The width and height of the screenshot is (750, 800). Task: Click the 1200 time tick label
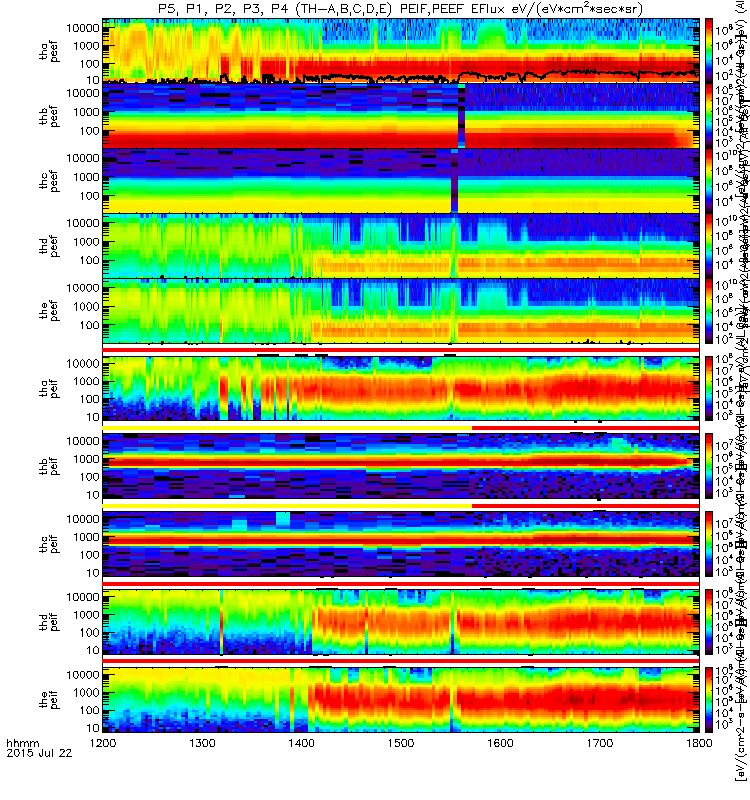(103, 743)
